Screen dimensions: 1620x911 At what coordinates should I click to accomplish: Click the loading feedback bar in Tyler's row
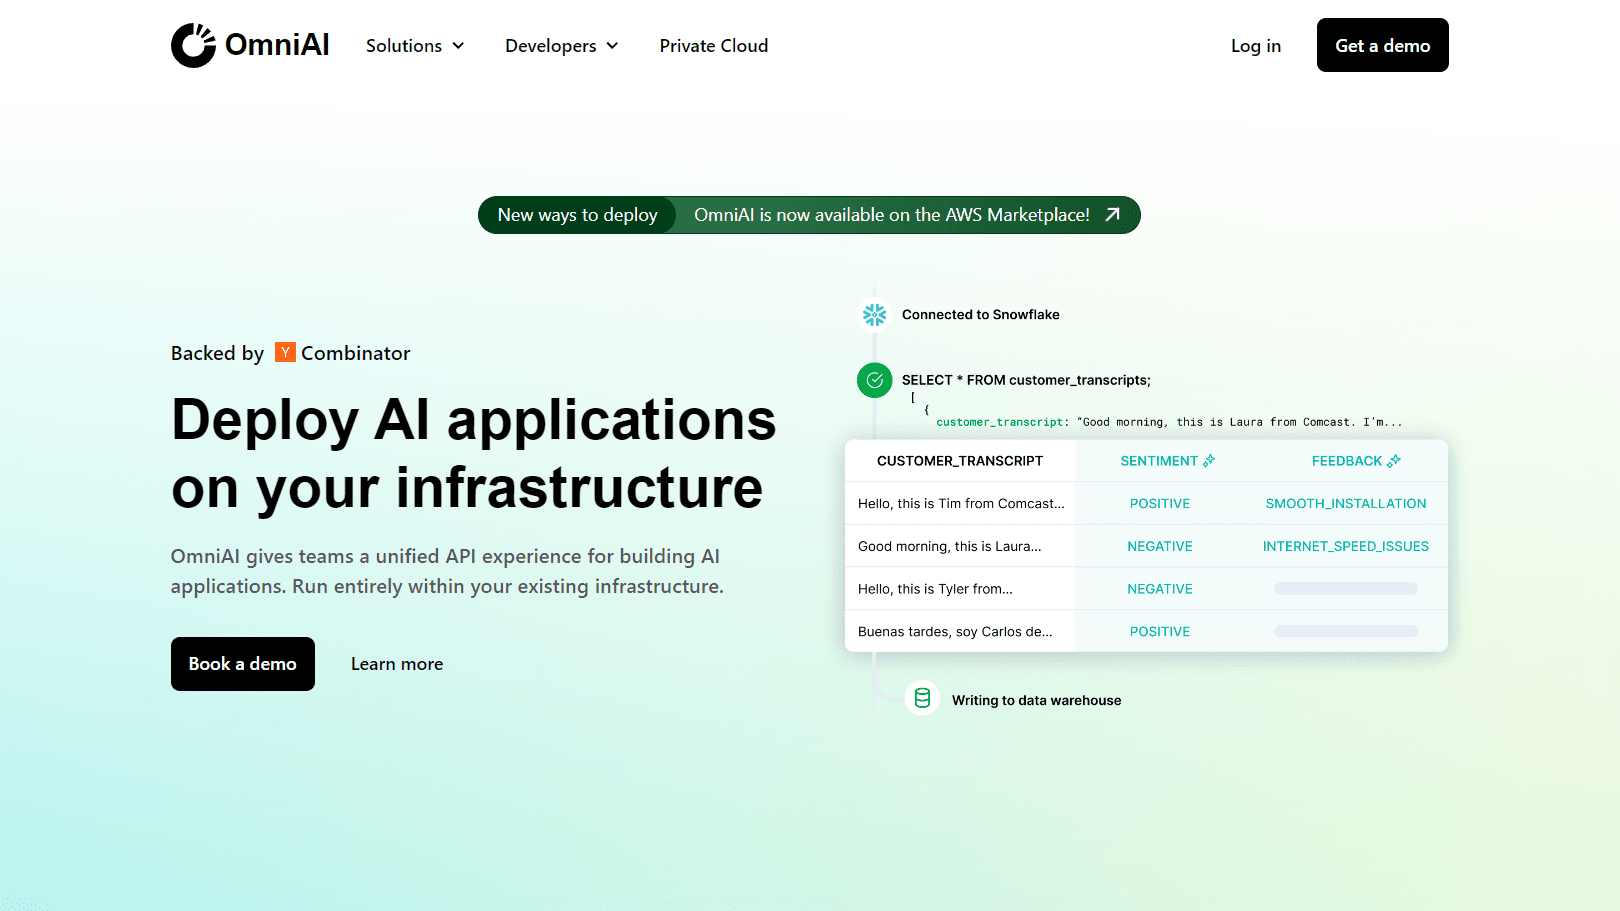click(1346, 589)
